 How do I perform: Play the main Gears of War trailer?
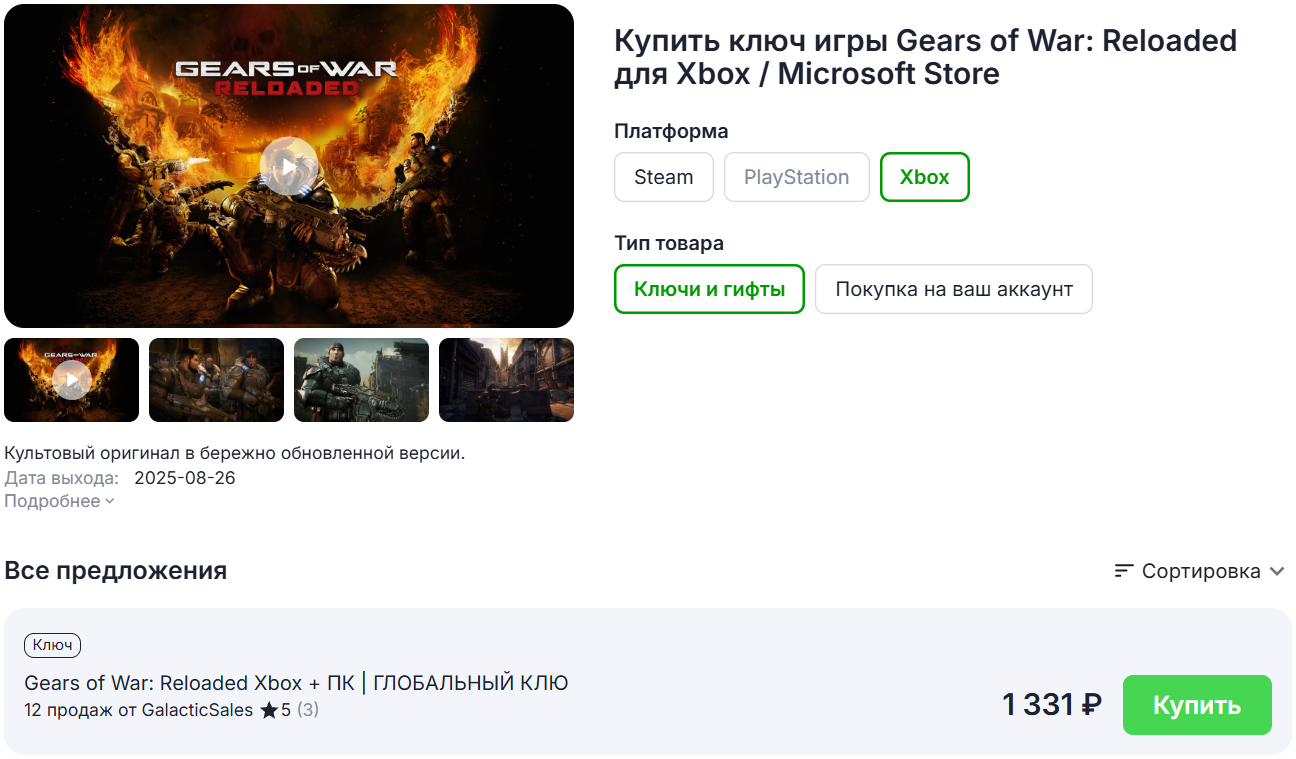point(289,166)
